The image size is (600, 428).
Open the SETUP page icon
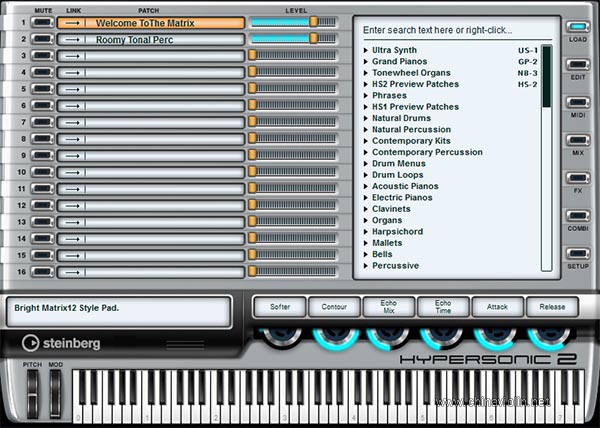pyautogui.click(x=577, y=252)
